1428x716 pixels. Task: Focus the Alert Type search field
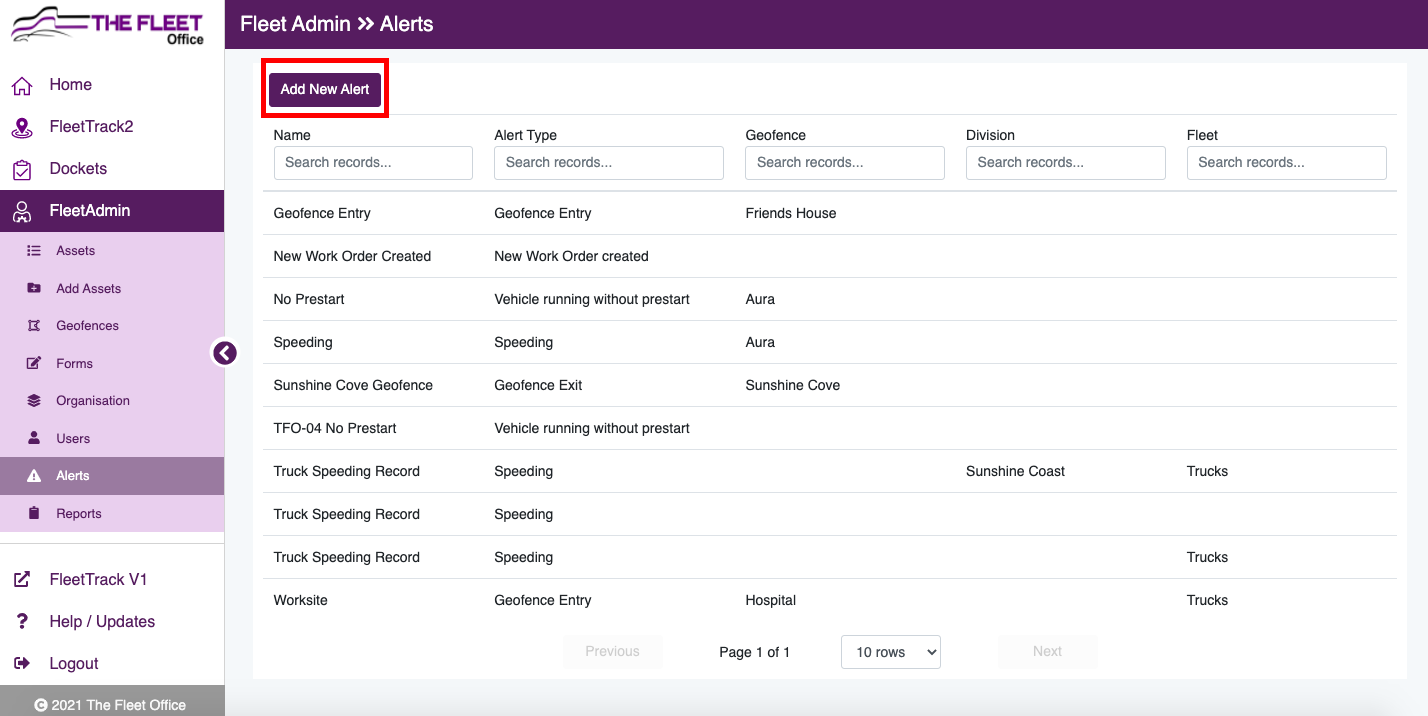609,163
